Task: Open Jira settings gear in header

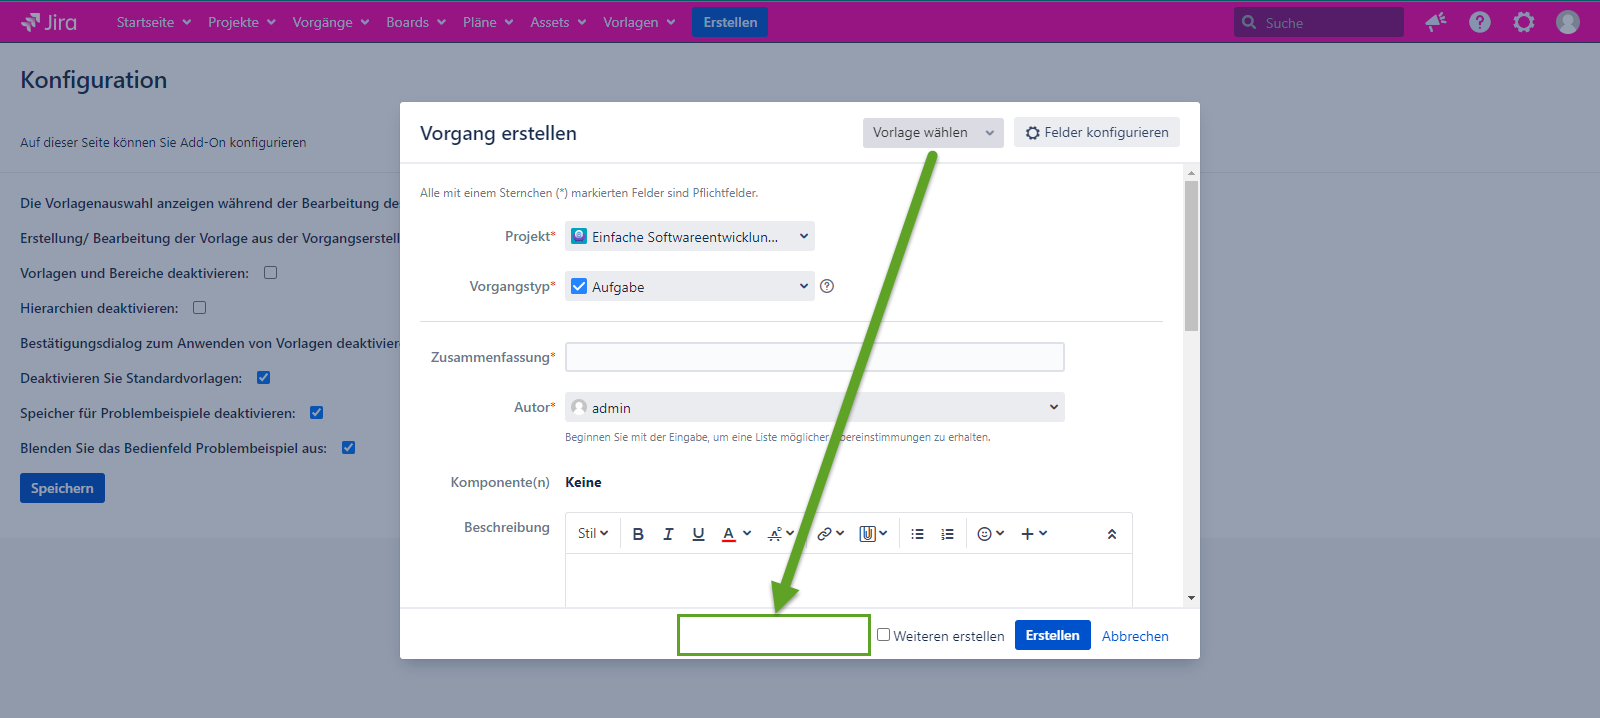Action: pos(1523,22)
